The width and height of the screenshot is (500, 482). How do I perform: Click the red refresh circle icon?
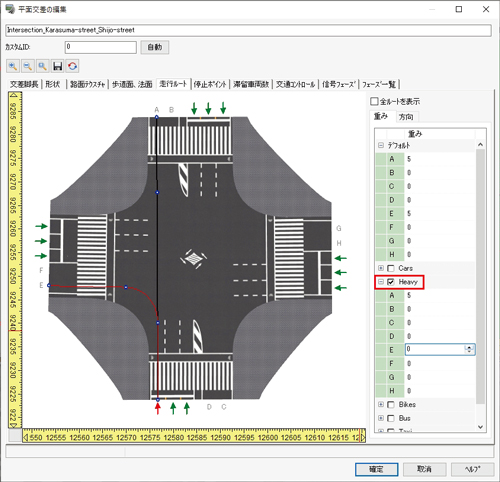point(72,66)
